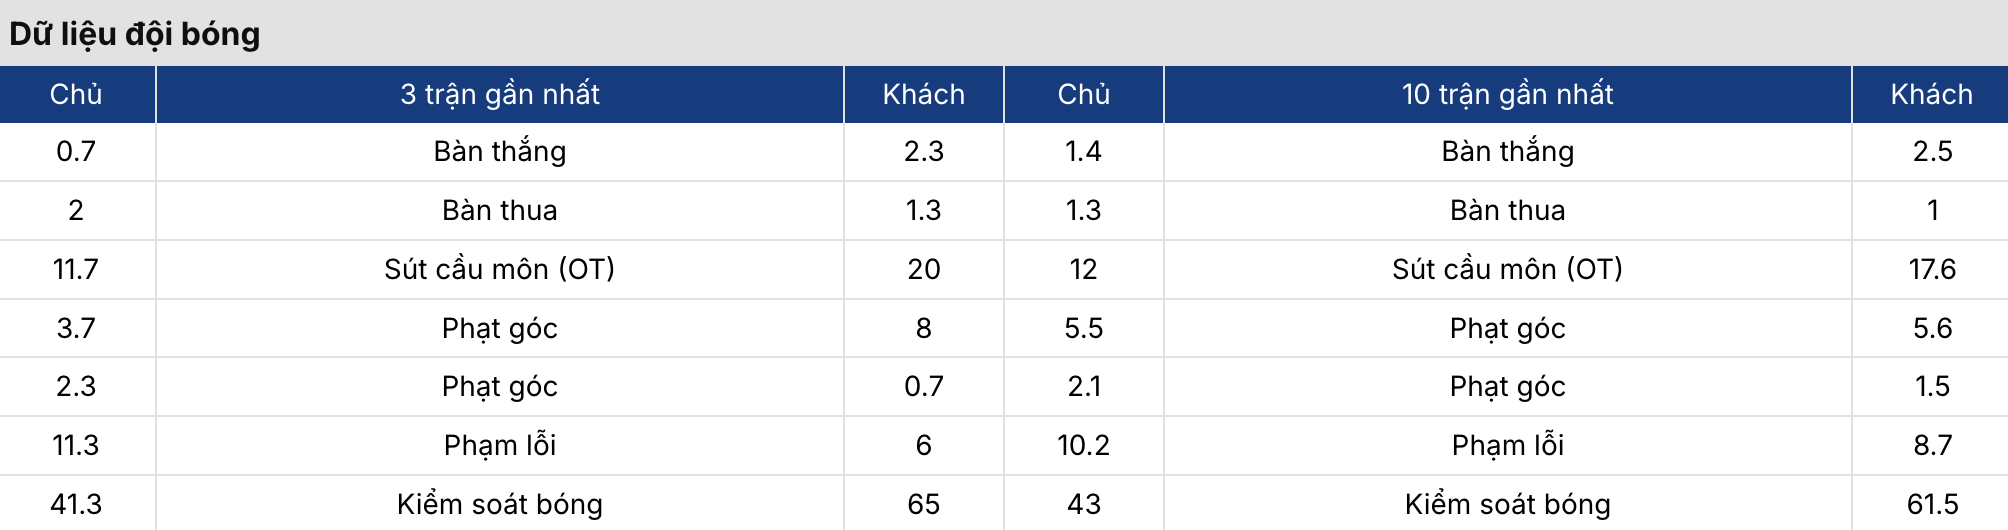Image resolution: width=2008 pixels, height=530 pixels.
Task: Select the shots on target value 17.6
Action: click(1932, 269)
